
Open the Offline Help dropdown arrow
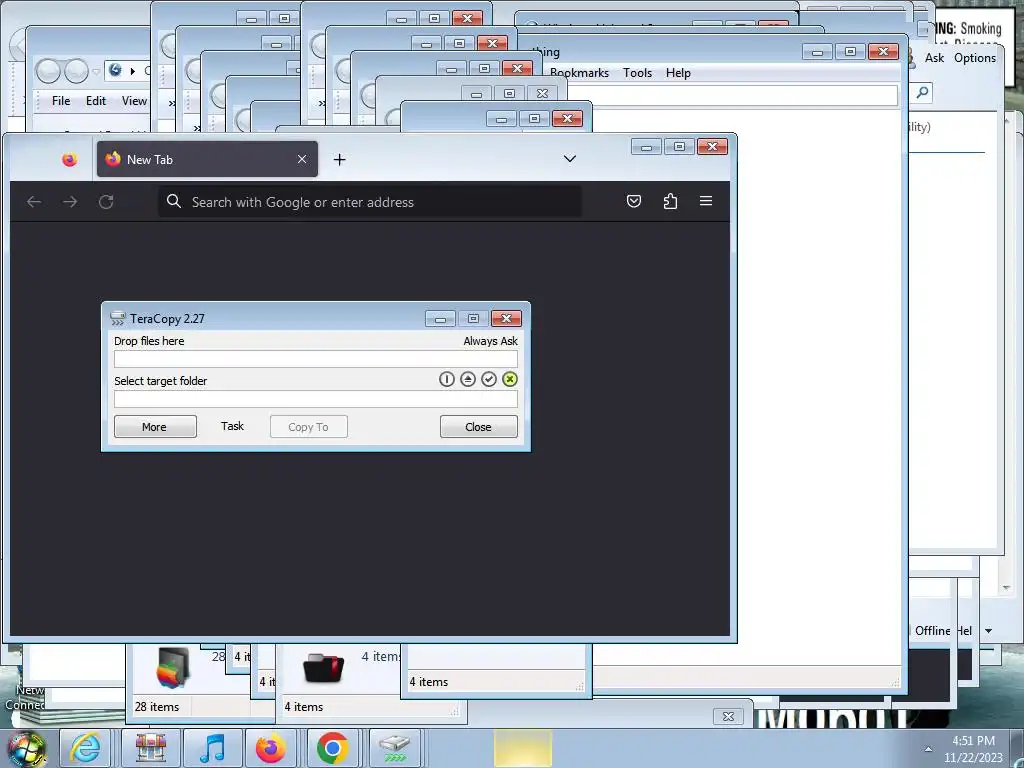click(988, 631)
